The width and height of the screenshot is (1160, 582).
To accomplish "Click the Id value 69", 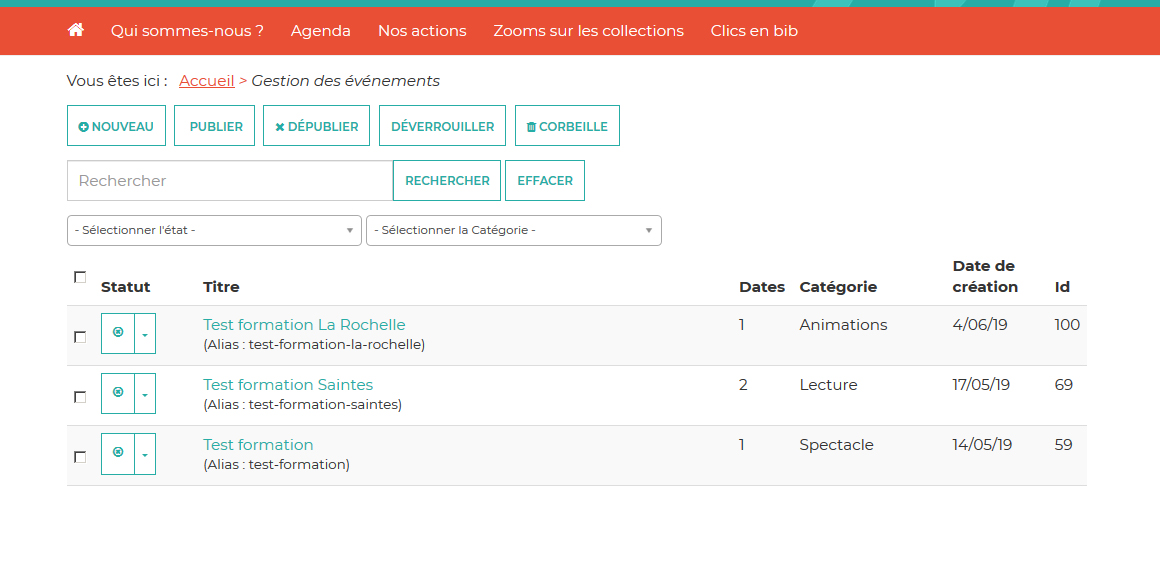I will click(1064, 385).
